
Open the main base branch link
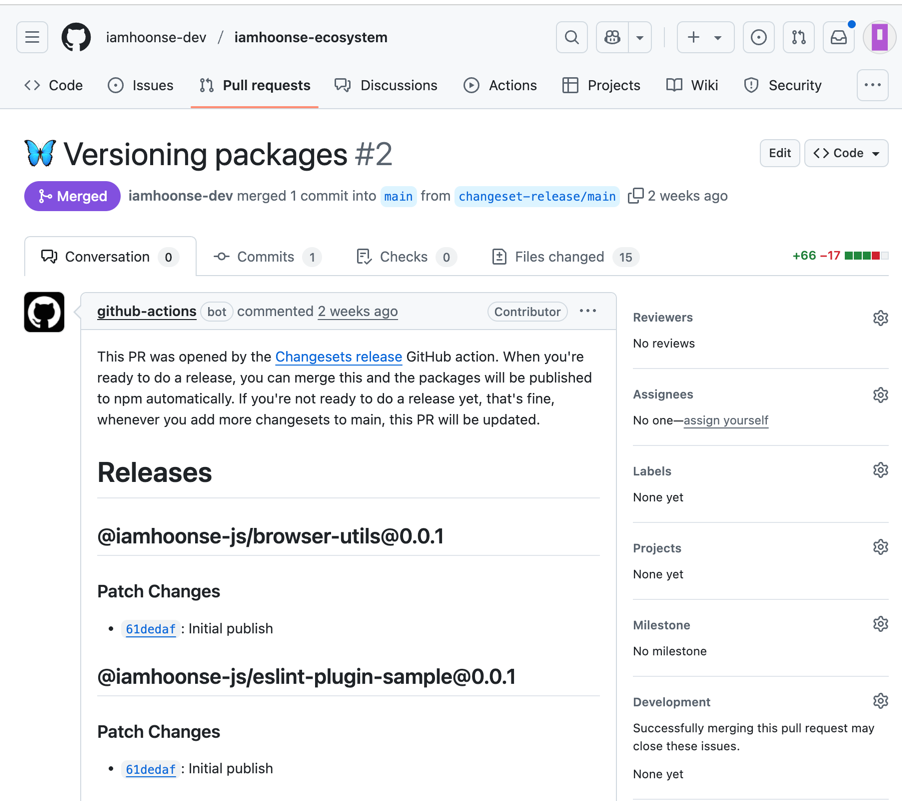[x=398, y=196]
